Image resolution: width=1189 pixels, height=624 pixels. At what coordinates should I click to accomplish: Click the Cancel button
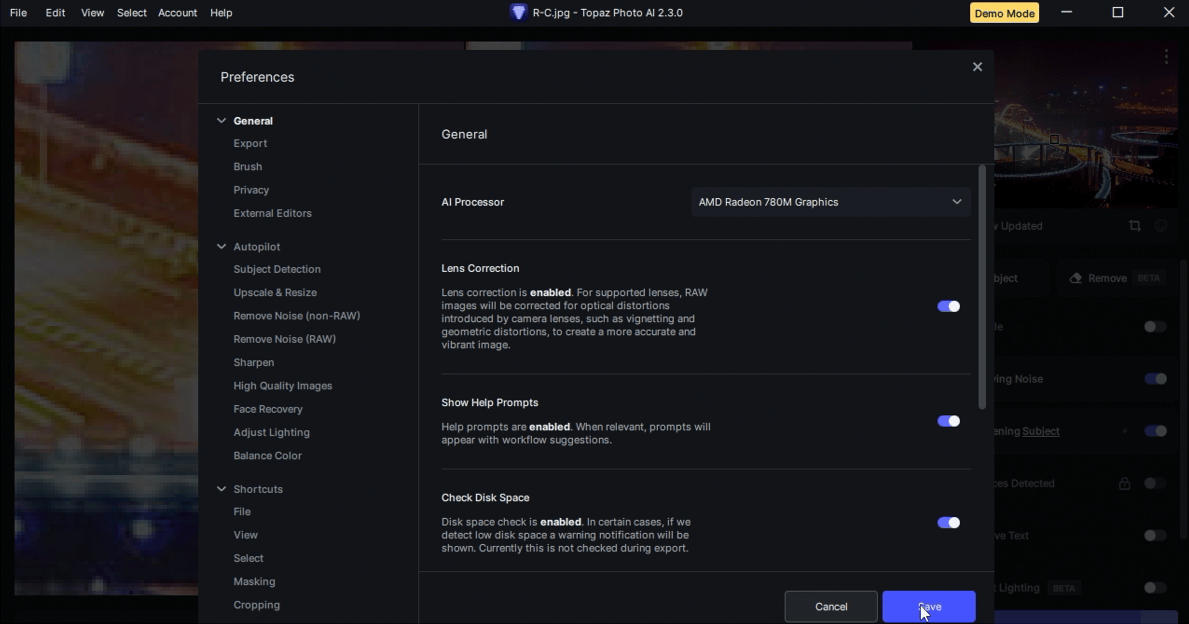831,607
